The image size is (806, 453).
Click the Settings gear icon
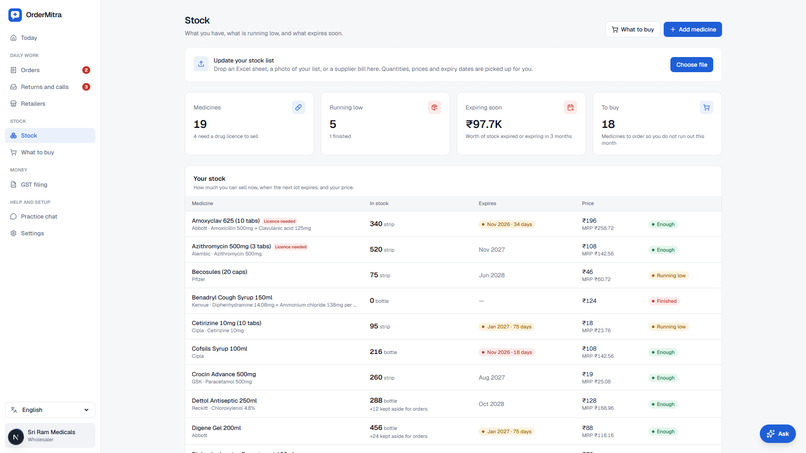[x=13, y=233]
